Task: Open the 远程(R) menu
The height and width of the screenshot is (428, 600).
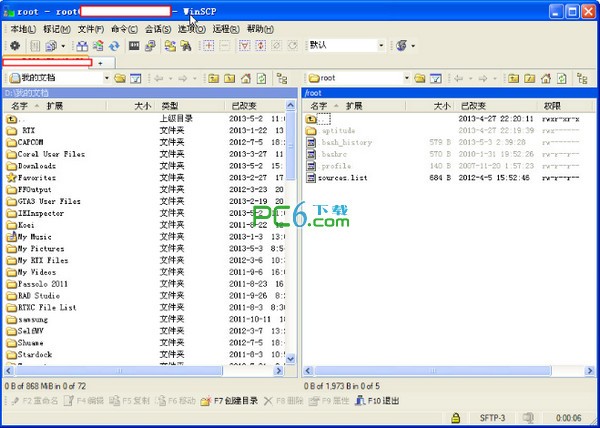Action: 226,29
